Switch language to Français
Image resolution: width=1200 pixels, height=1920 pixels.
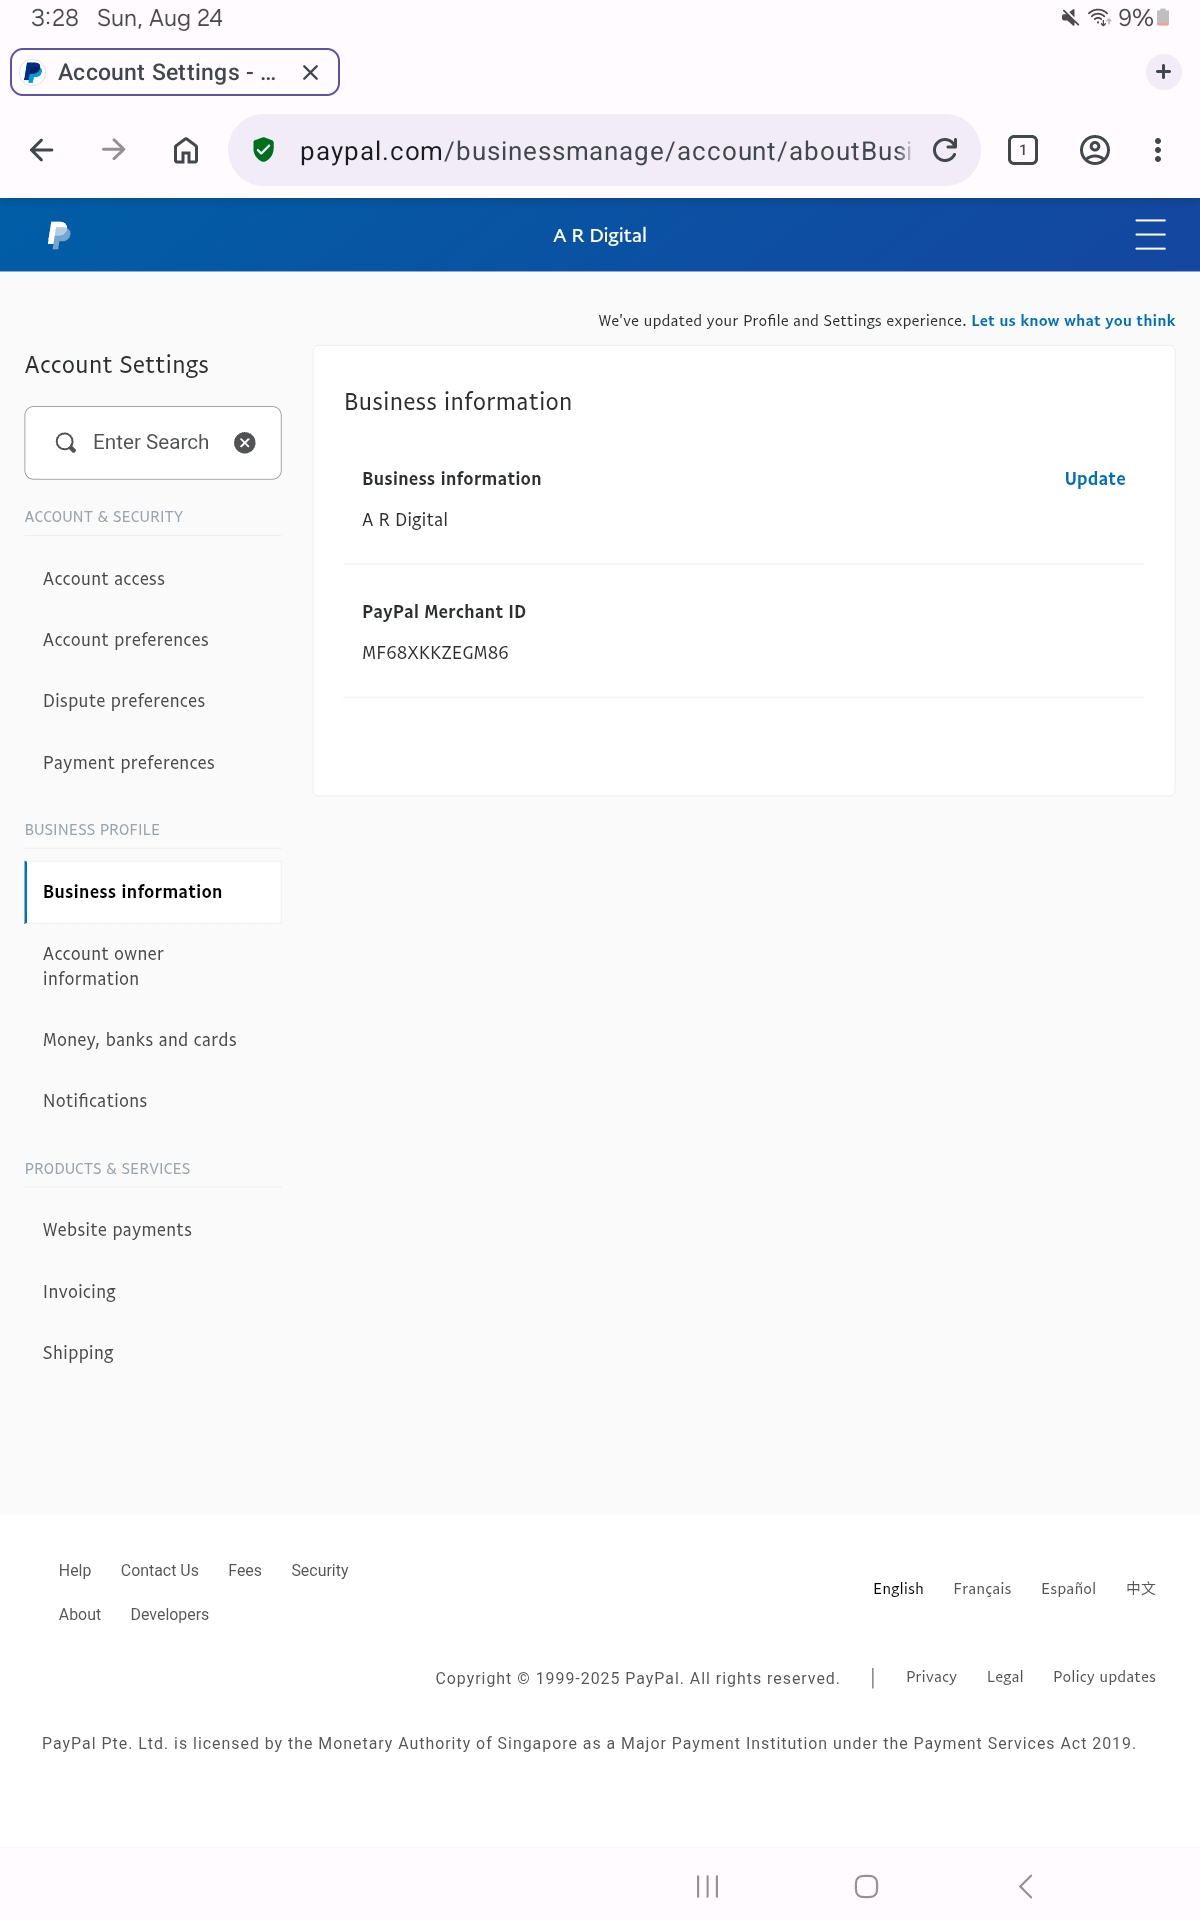coord(982,1589)
